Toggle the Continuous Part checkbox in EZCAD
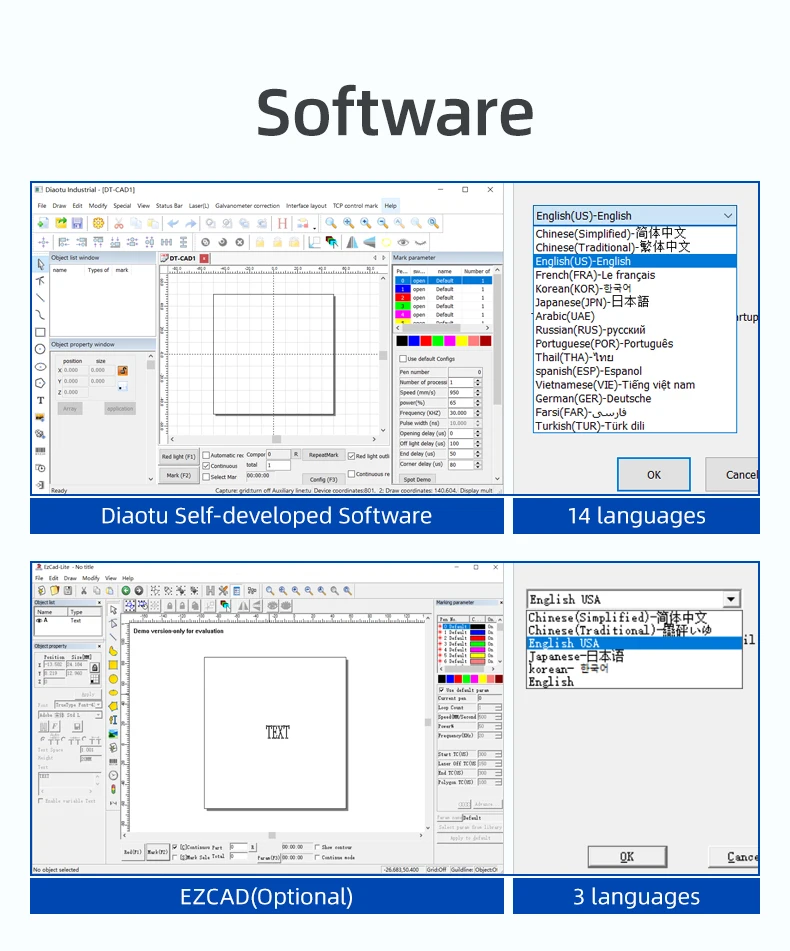Viewport: 790px width, 951px height. pyautogui.click(x=175, y=847)
